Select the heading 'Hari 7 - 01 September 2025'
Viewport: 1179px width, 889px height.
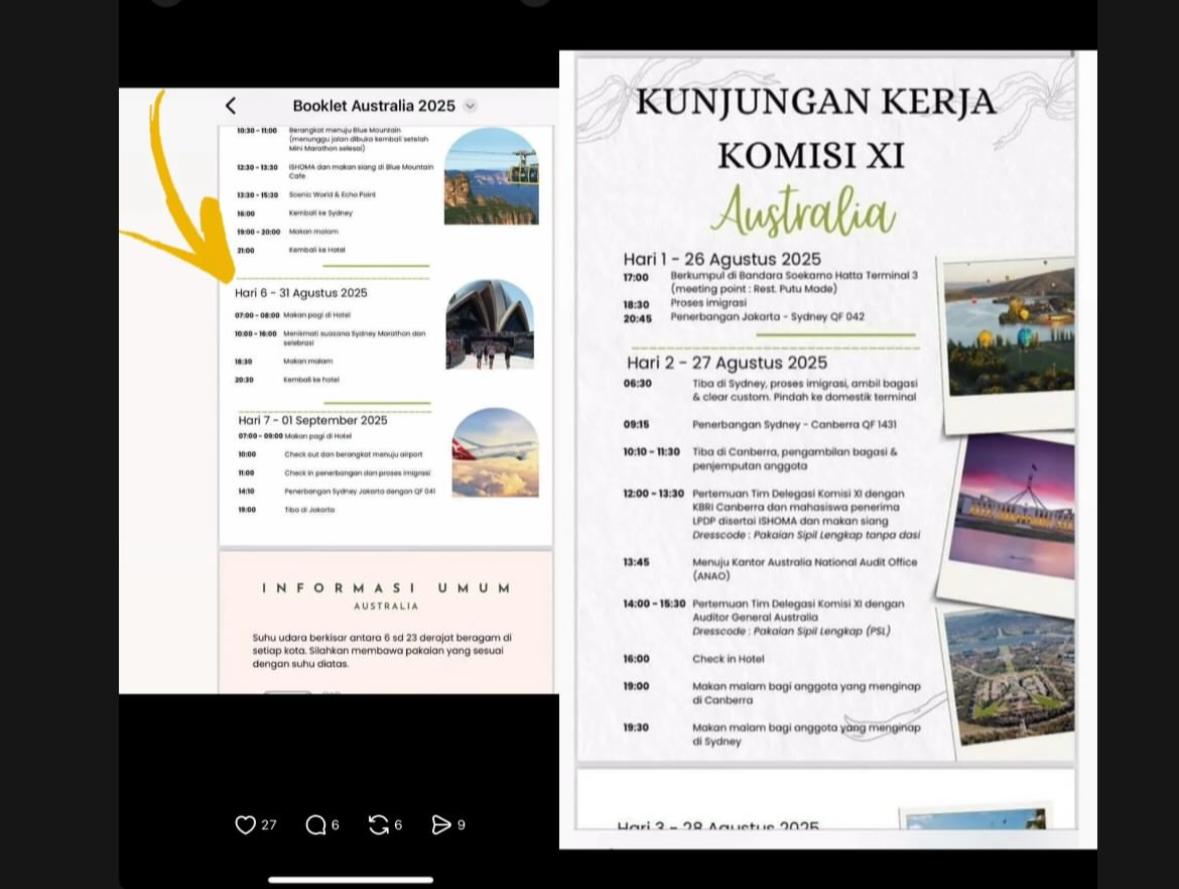click(313, 420)
